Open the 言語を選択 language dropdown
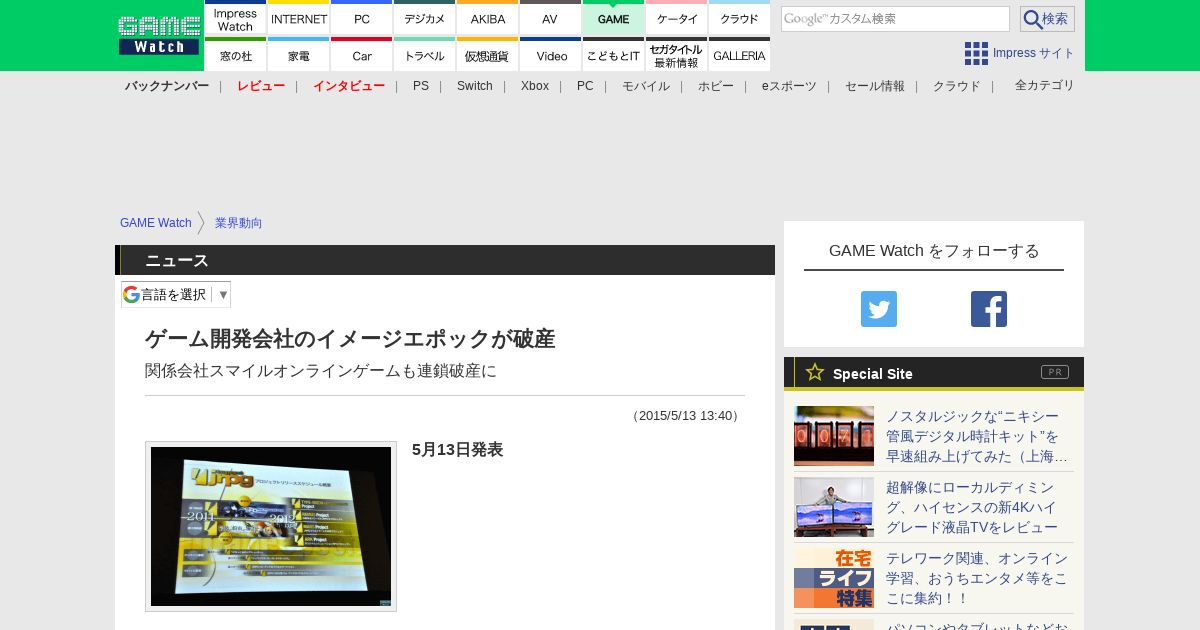1200x630 pixels. click(176, 294)
